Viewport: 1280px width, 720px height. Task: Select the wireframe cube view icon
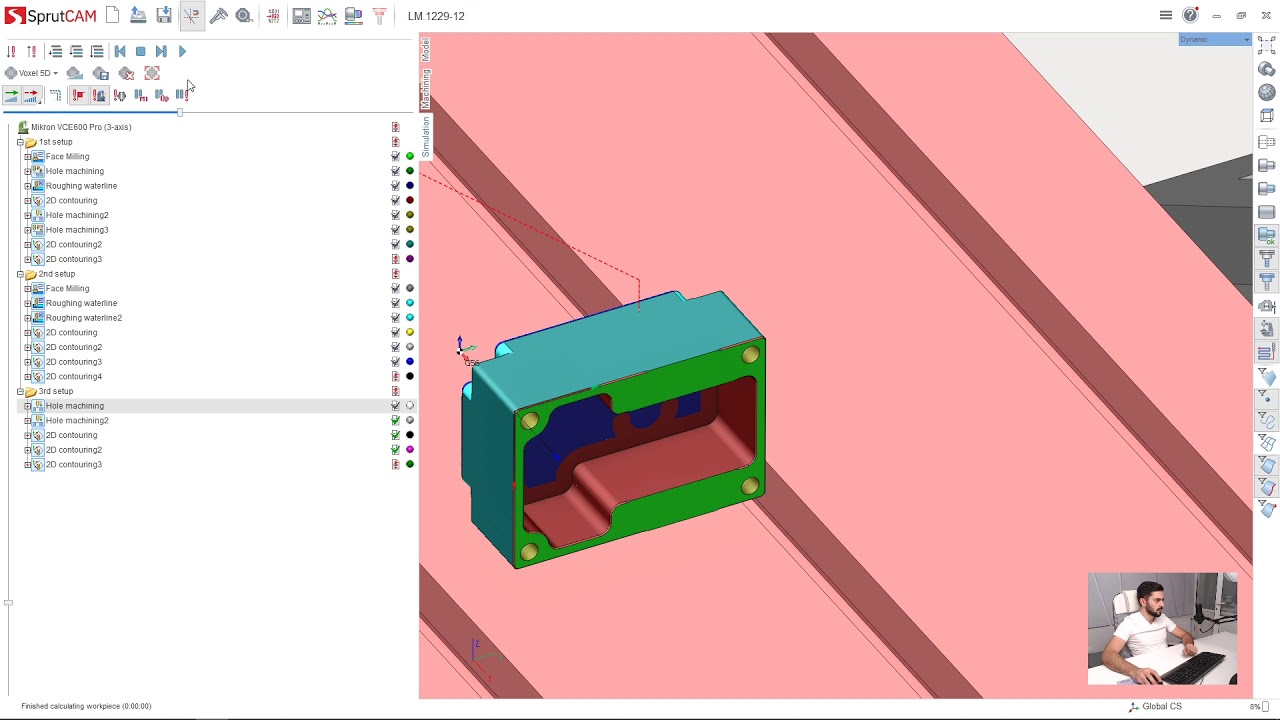coord(1267,115)
